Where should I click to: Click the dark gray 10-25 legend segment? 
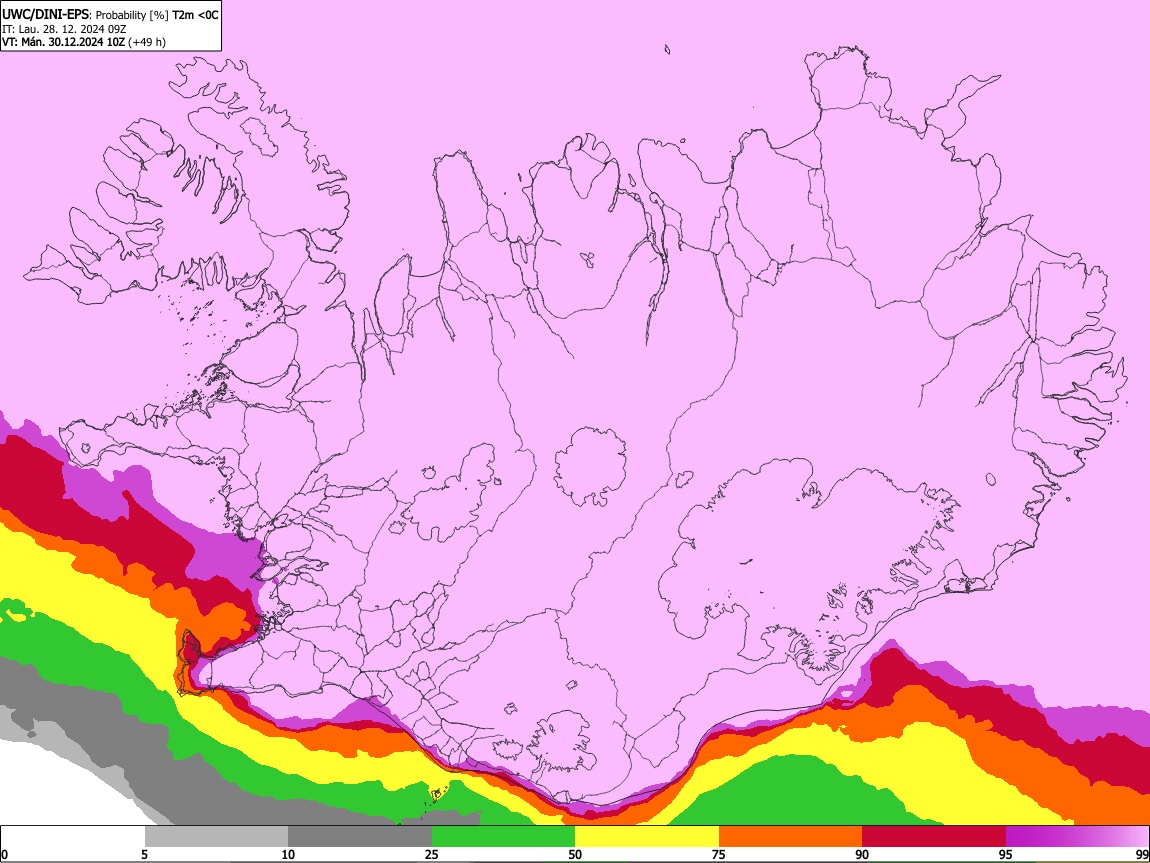[x=360, y=837]
